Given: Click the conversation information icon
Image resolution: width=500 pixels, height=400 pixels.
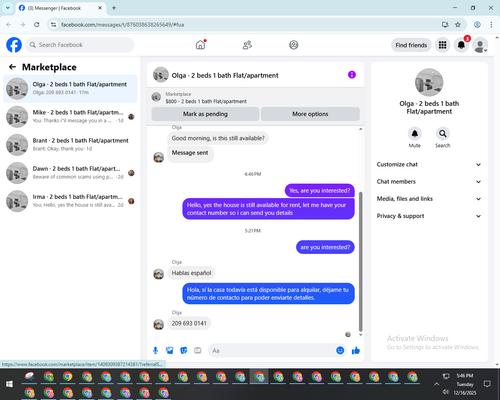Looking at the screenshot, I should pyautogui.click(x=352, y=75).
